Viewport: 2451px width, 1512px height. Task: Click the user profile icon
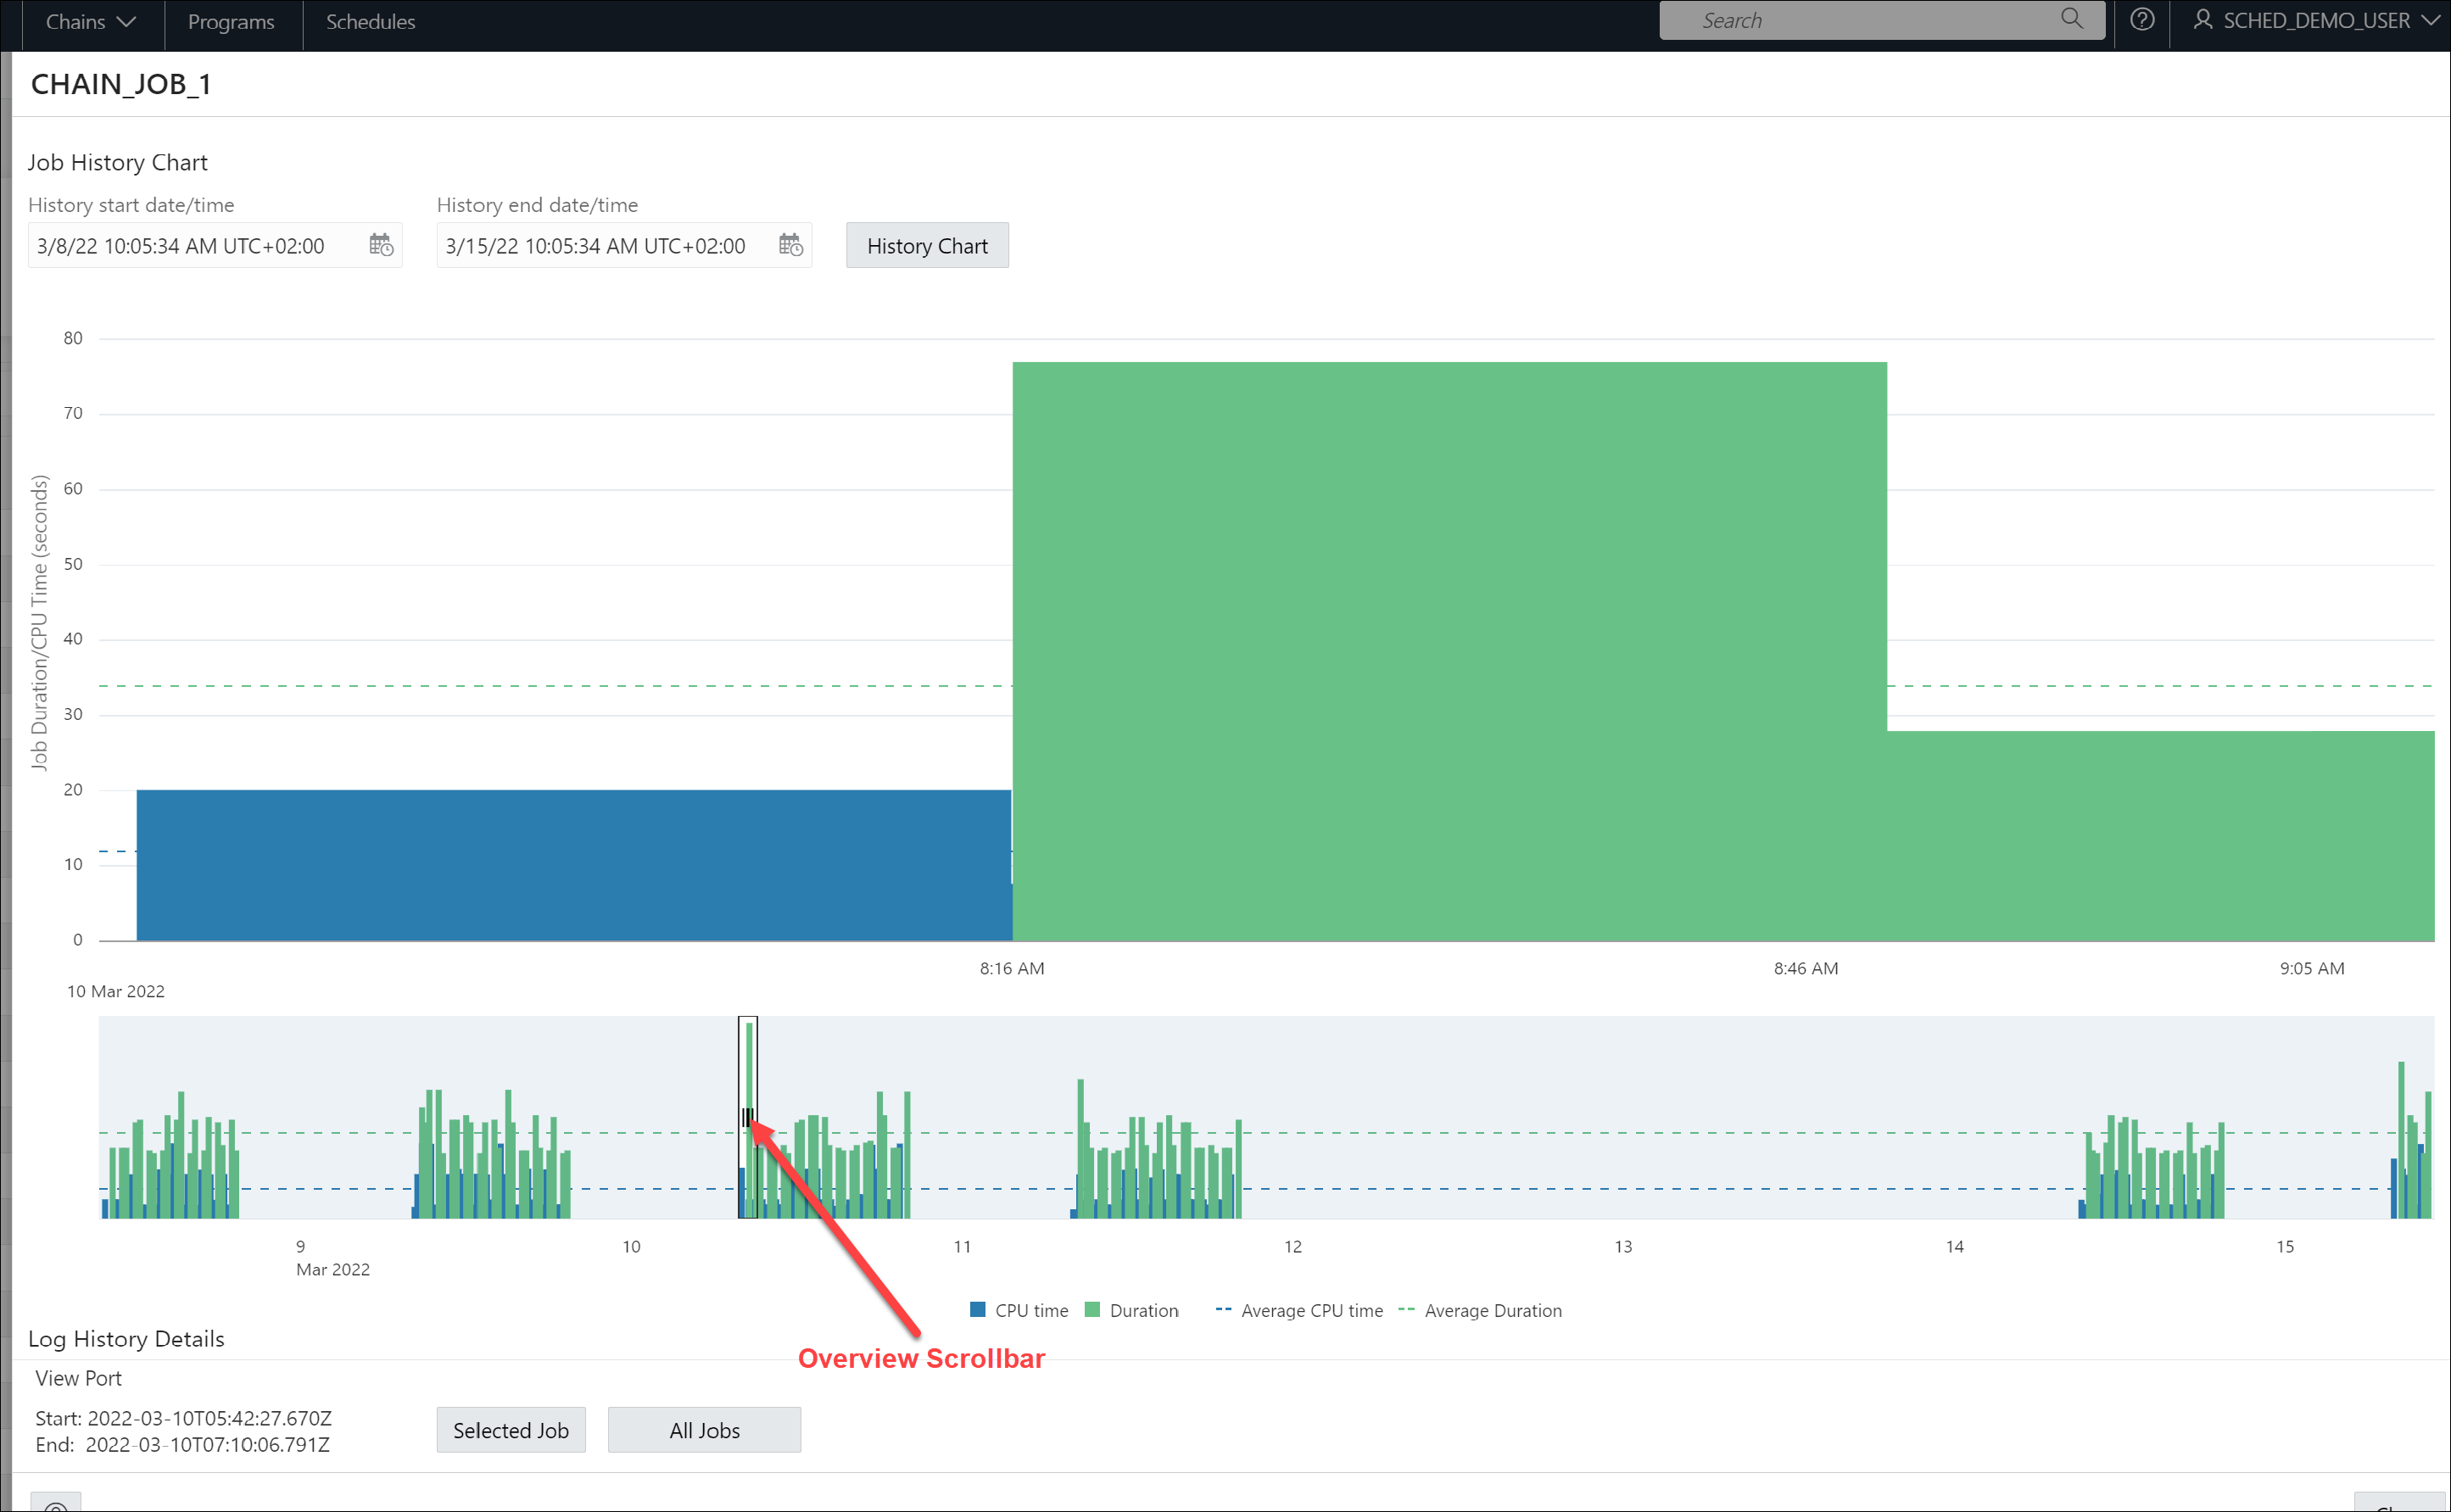tap(2202, 20)
